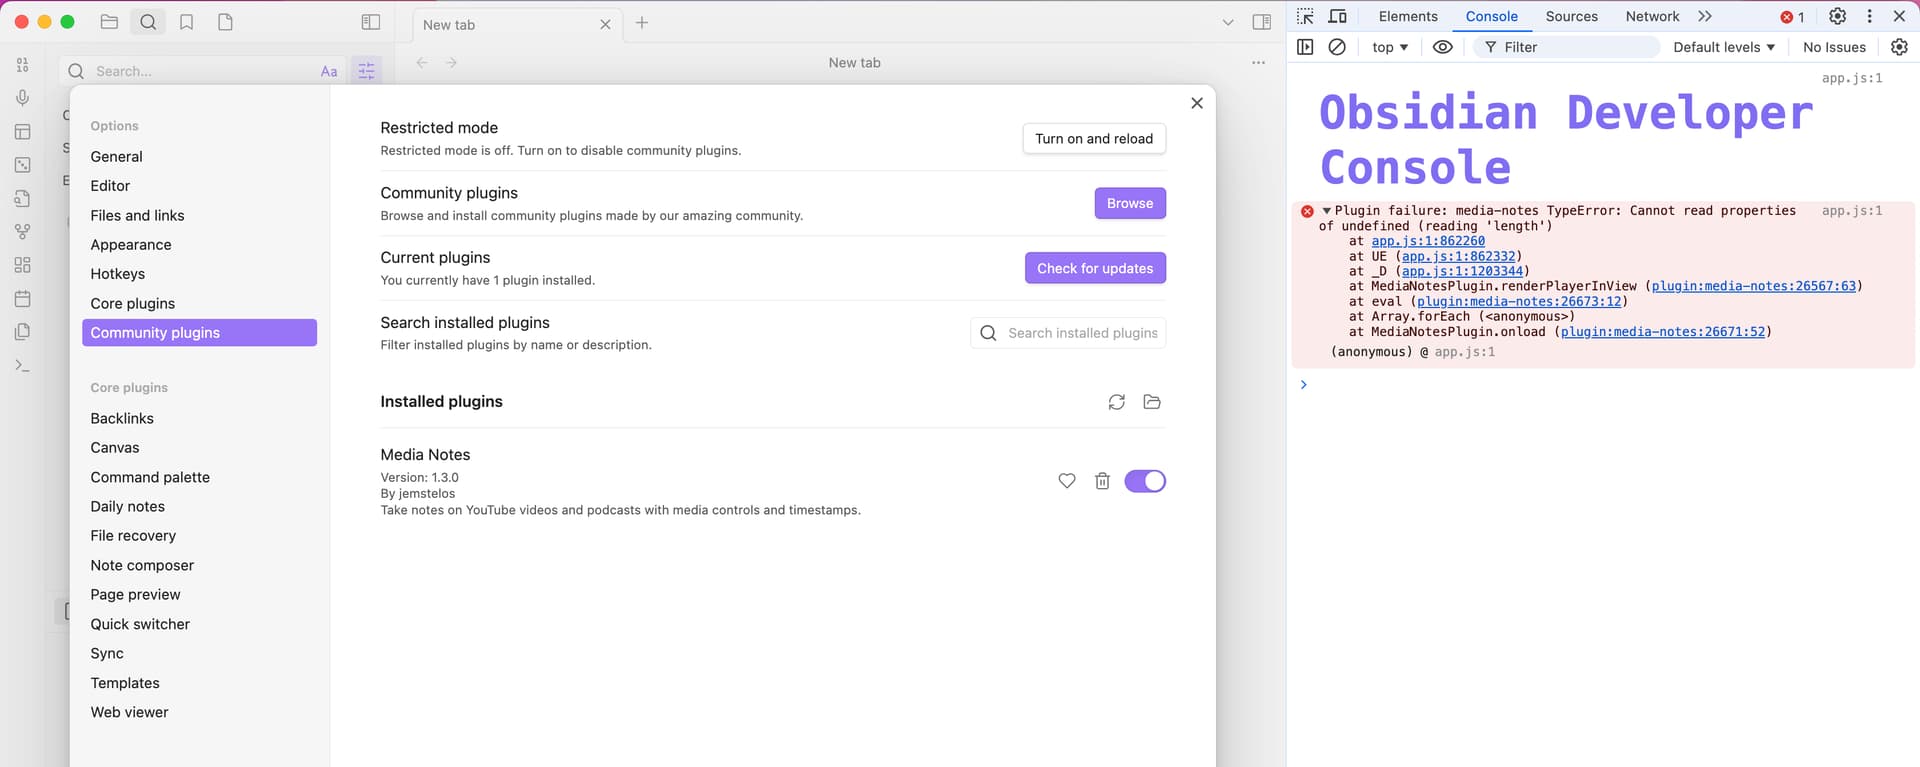Viewport: 1920px width, 767px height.
Task: Click the binary 01/10 ribbon icon
Action: pos(22,65)
